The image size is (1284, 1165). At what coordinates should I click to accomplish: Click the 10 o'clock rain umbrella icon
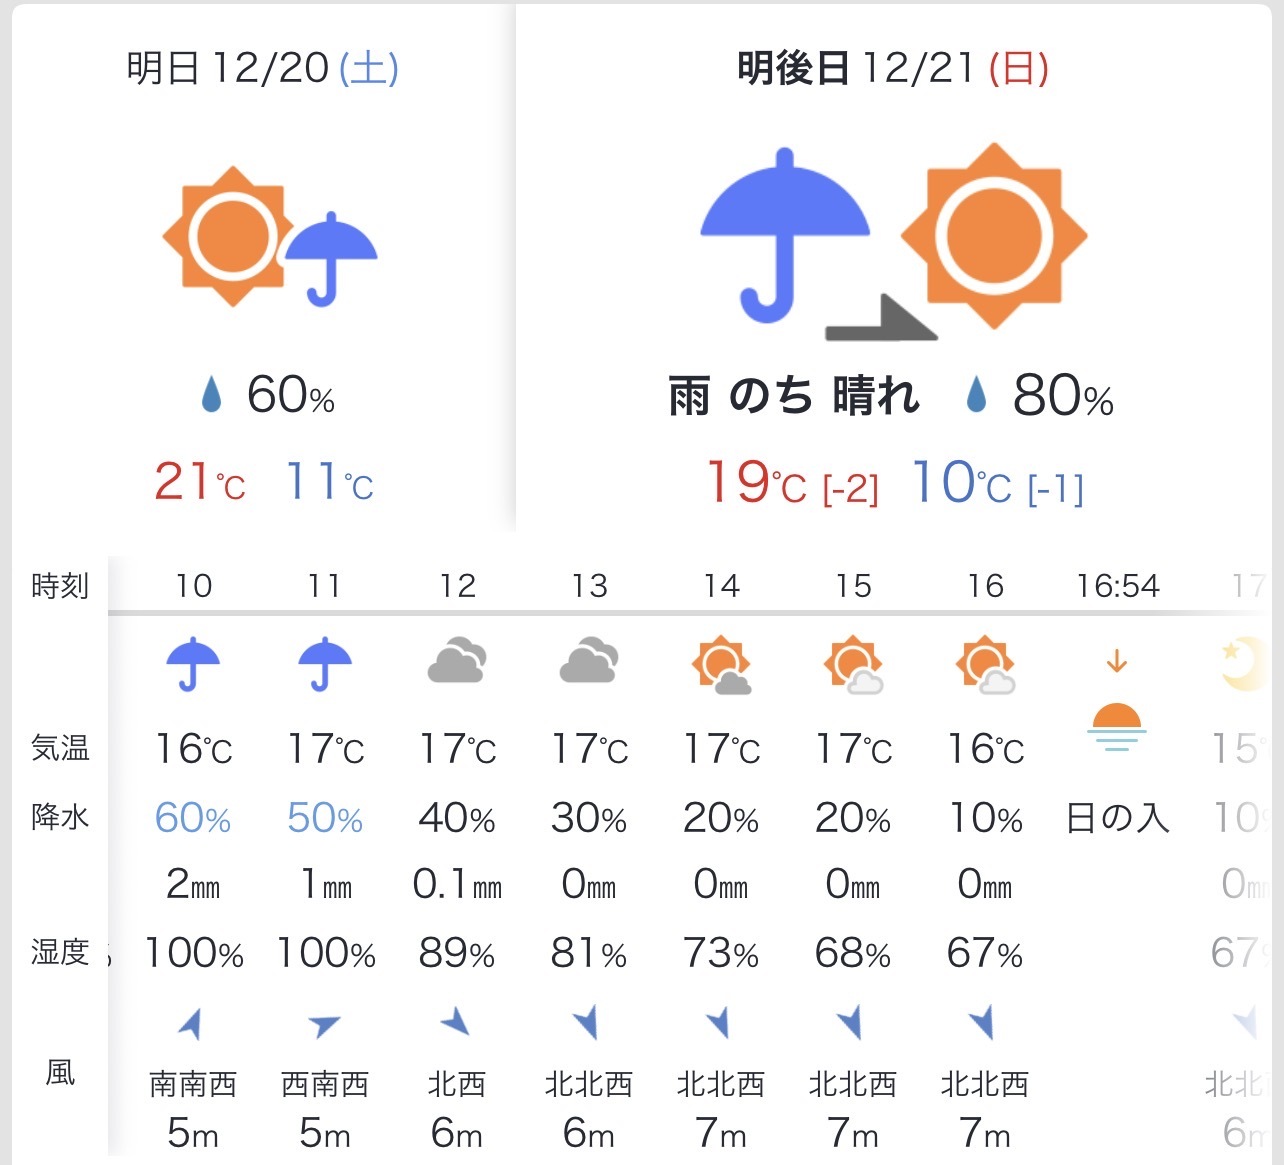[192, 664]
